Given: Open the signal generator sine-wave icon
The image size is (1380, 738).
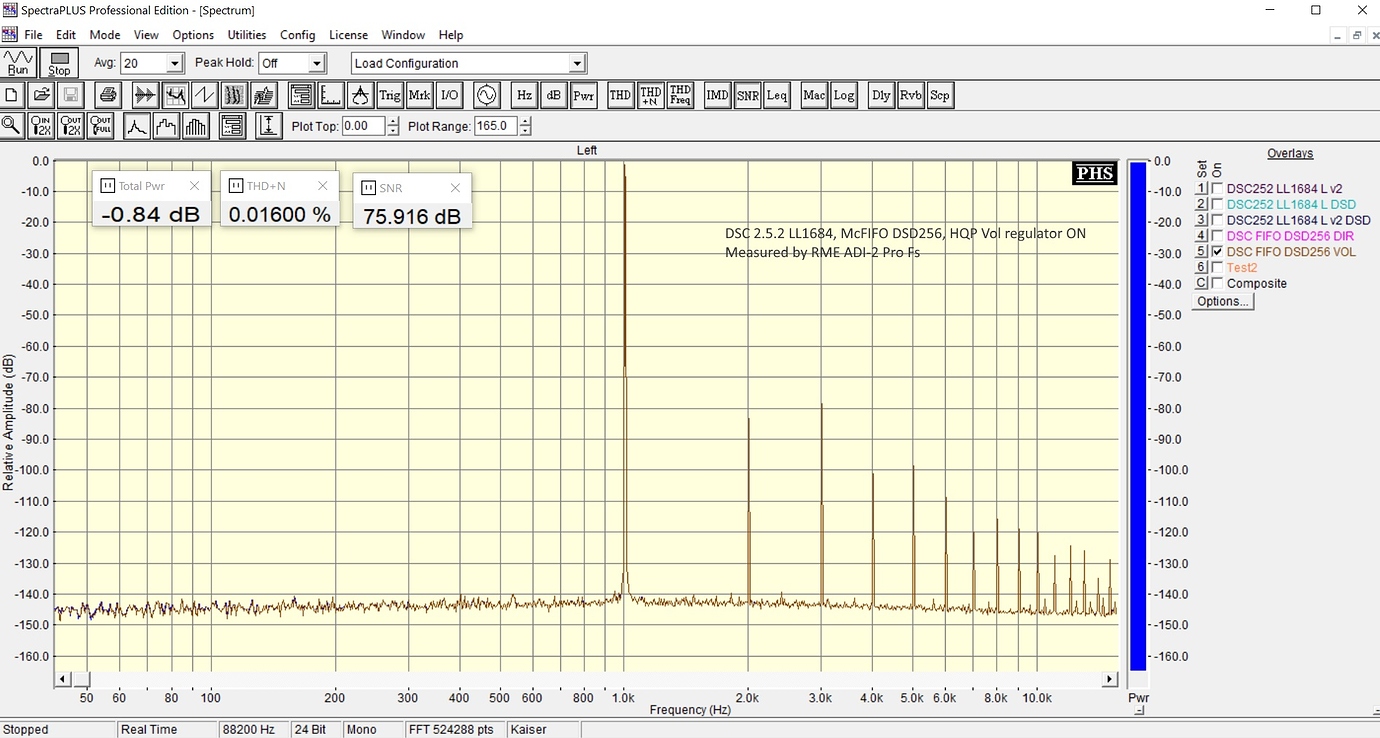Looking at the screenshot, I should click(486, 96).
